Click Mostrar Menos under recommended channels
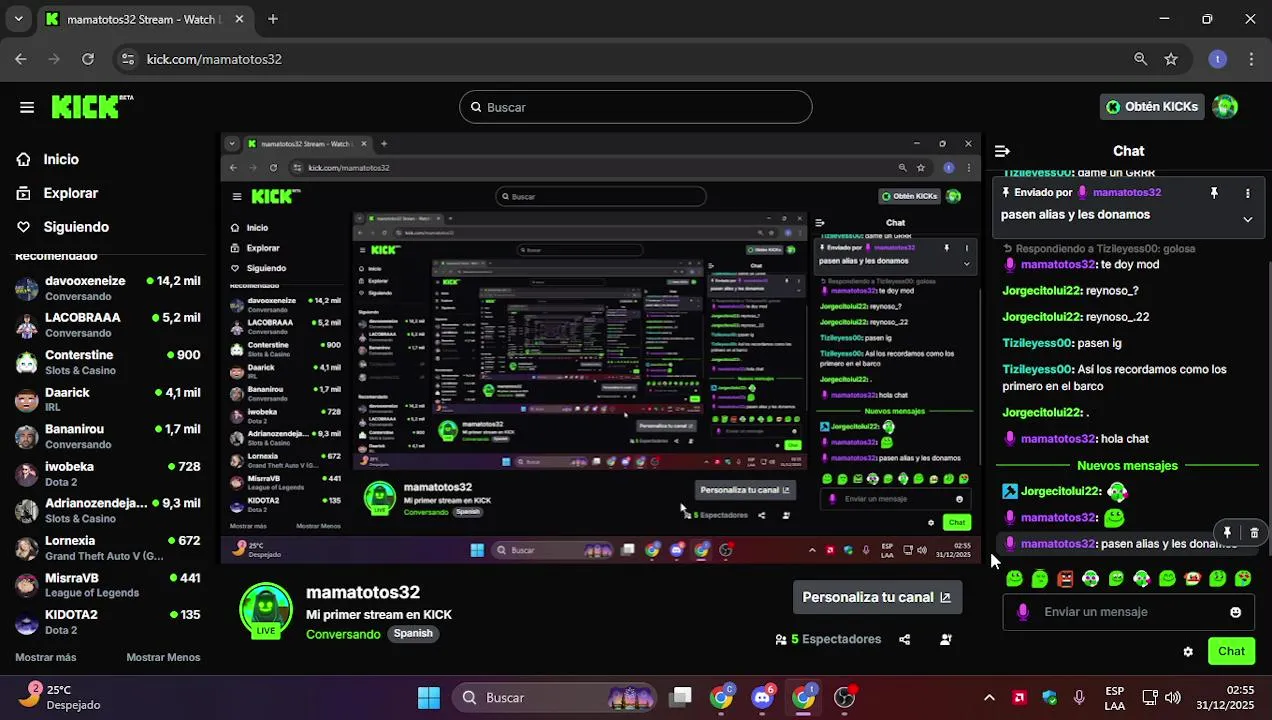Screen dimensions: 1272x720 pyautogui.click(x=163, y=657)
